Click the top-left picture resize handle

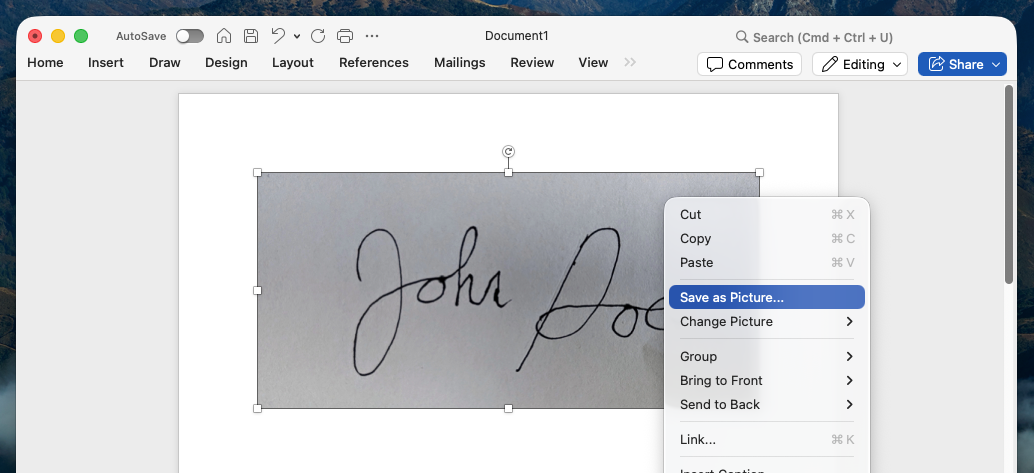(258, 173)
